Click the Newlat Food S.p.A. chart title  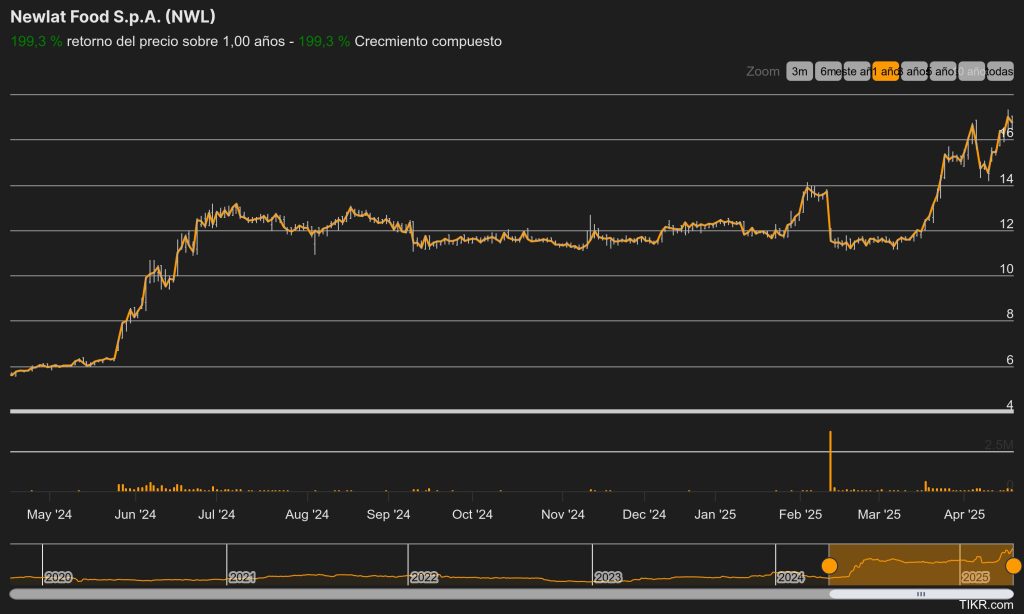coord(112,17)
